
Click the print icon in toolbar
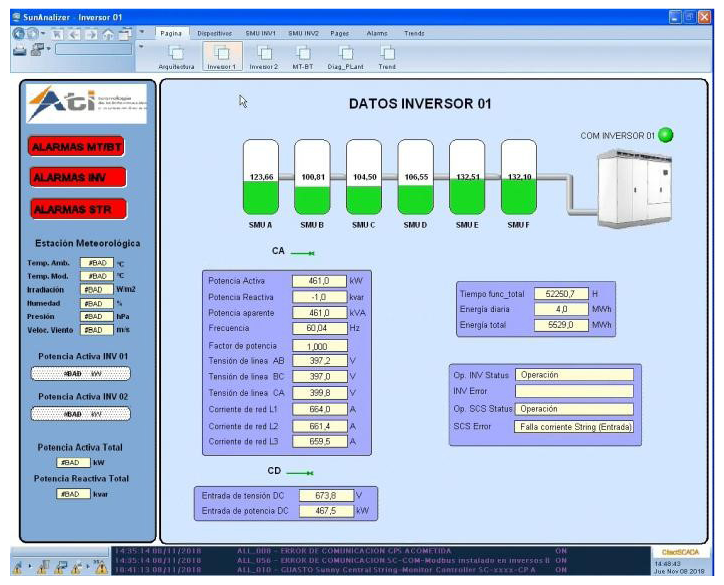click(21, 50)
